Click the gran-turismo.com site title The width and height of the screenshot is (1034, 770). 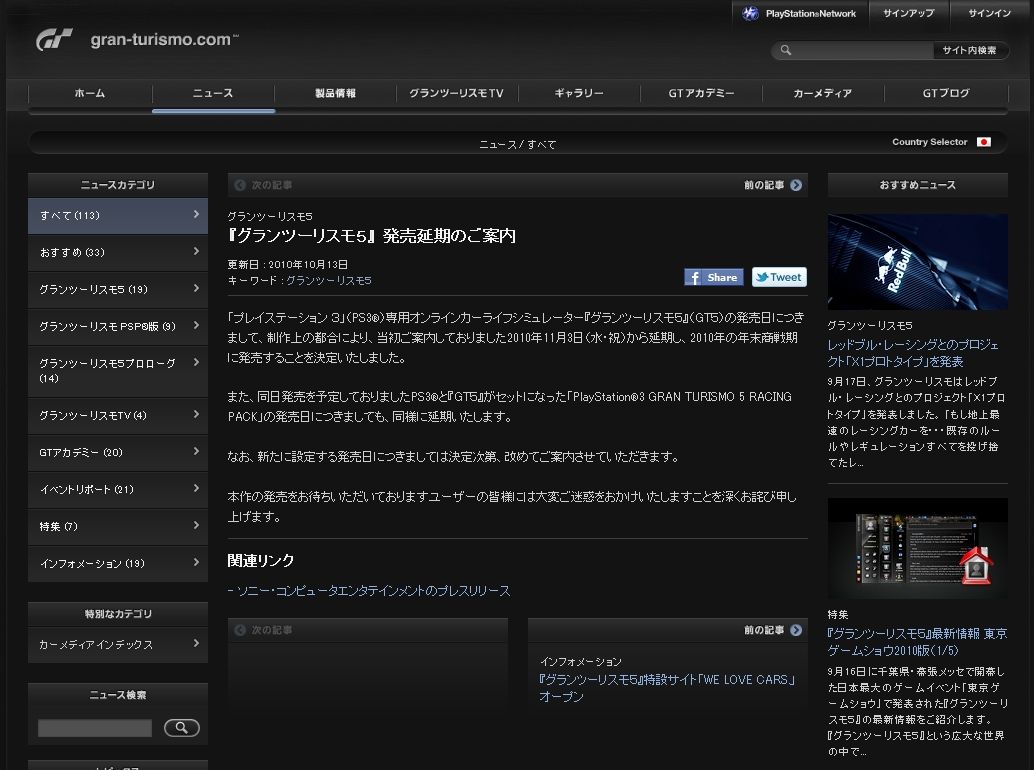pos(164,40)
